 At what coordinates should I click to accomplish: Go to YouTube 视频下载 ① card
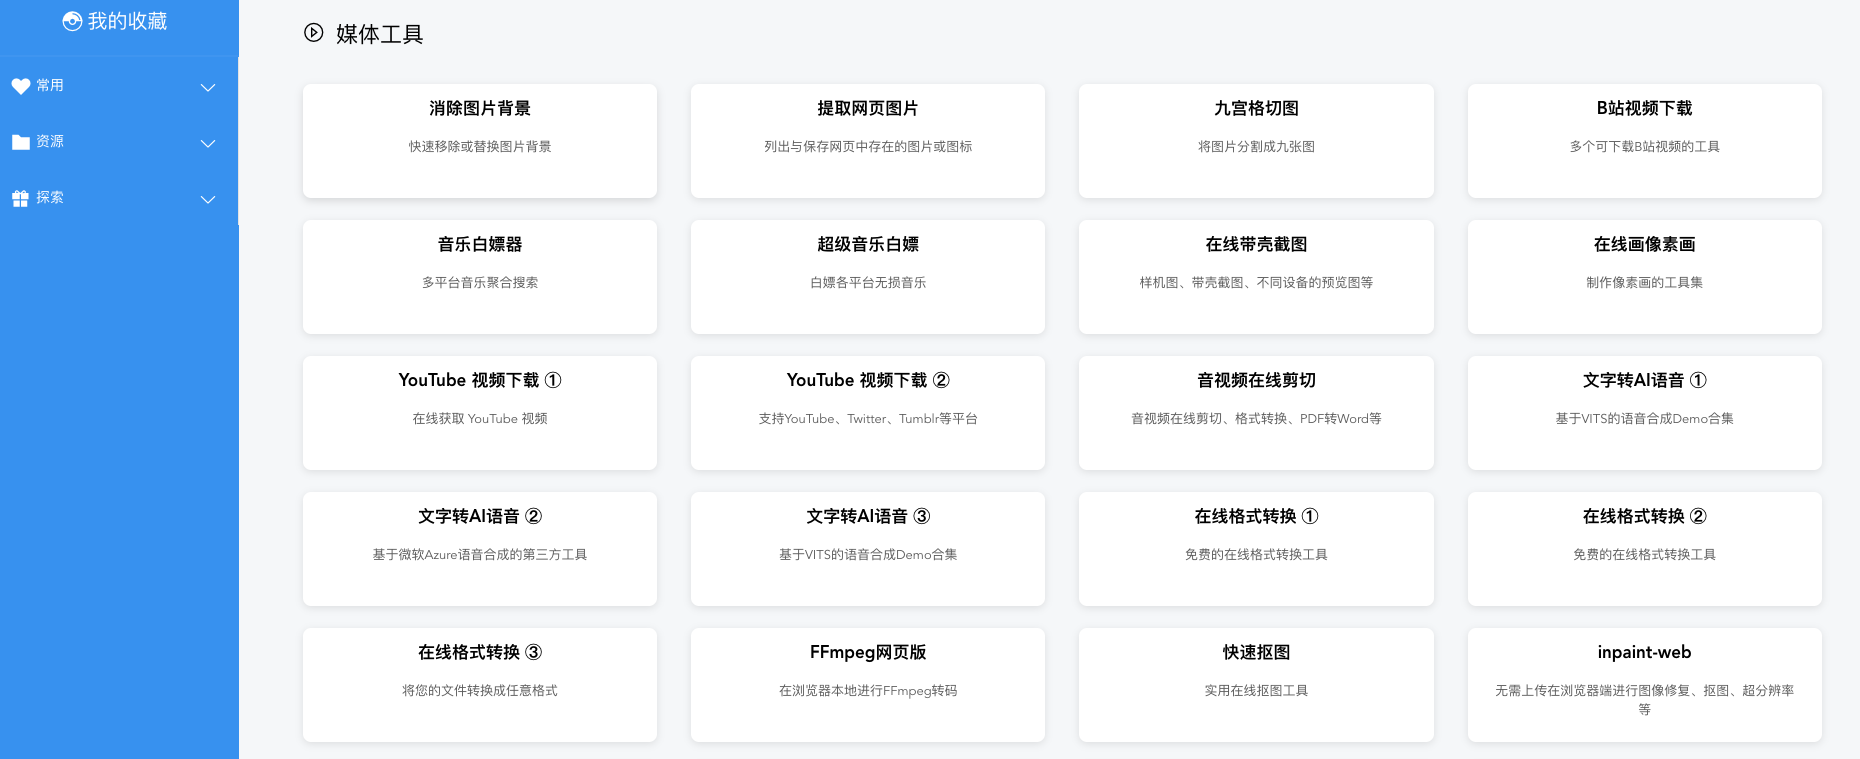[x=480, y=412]
